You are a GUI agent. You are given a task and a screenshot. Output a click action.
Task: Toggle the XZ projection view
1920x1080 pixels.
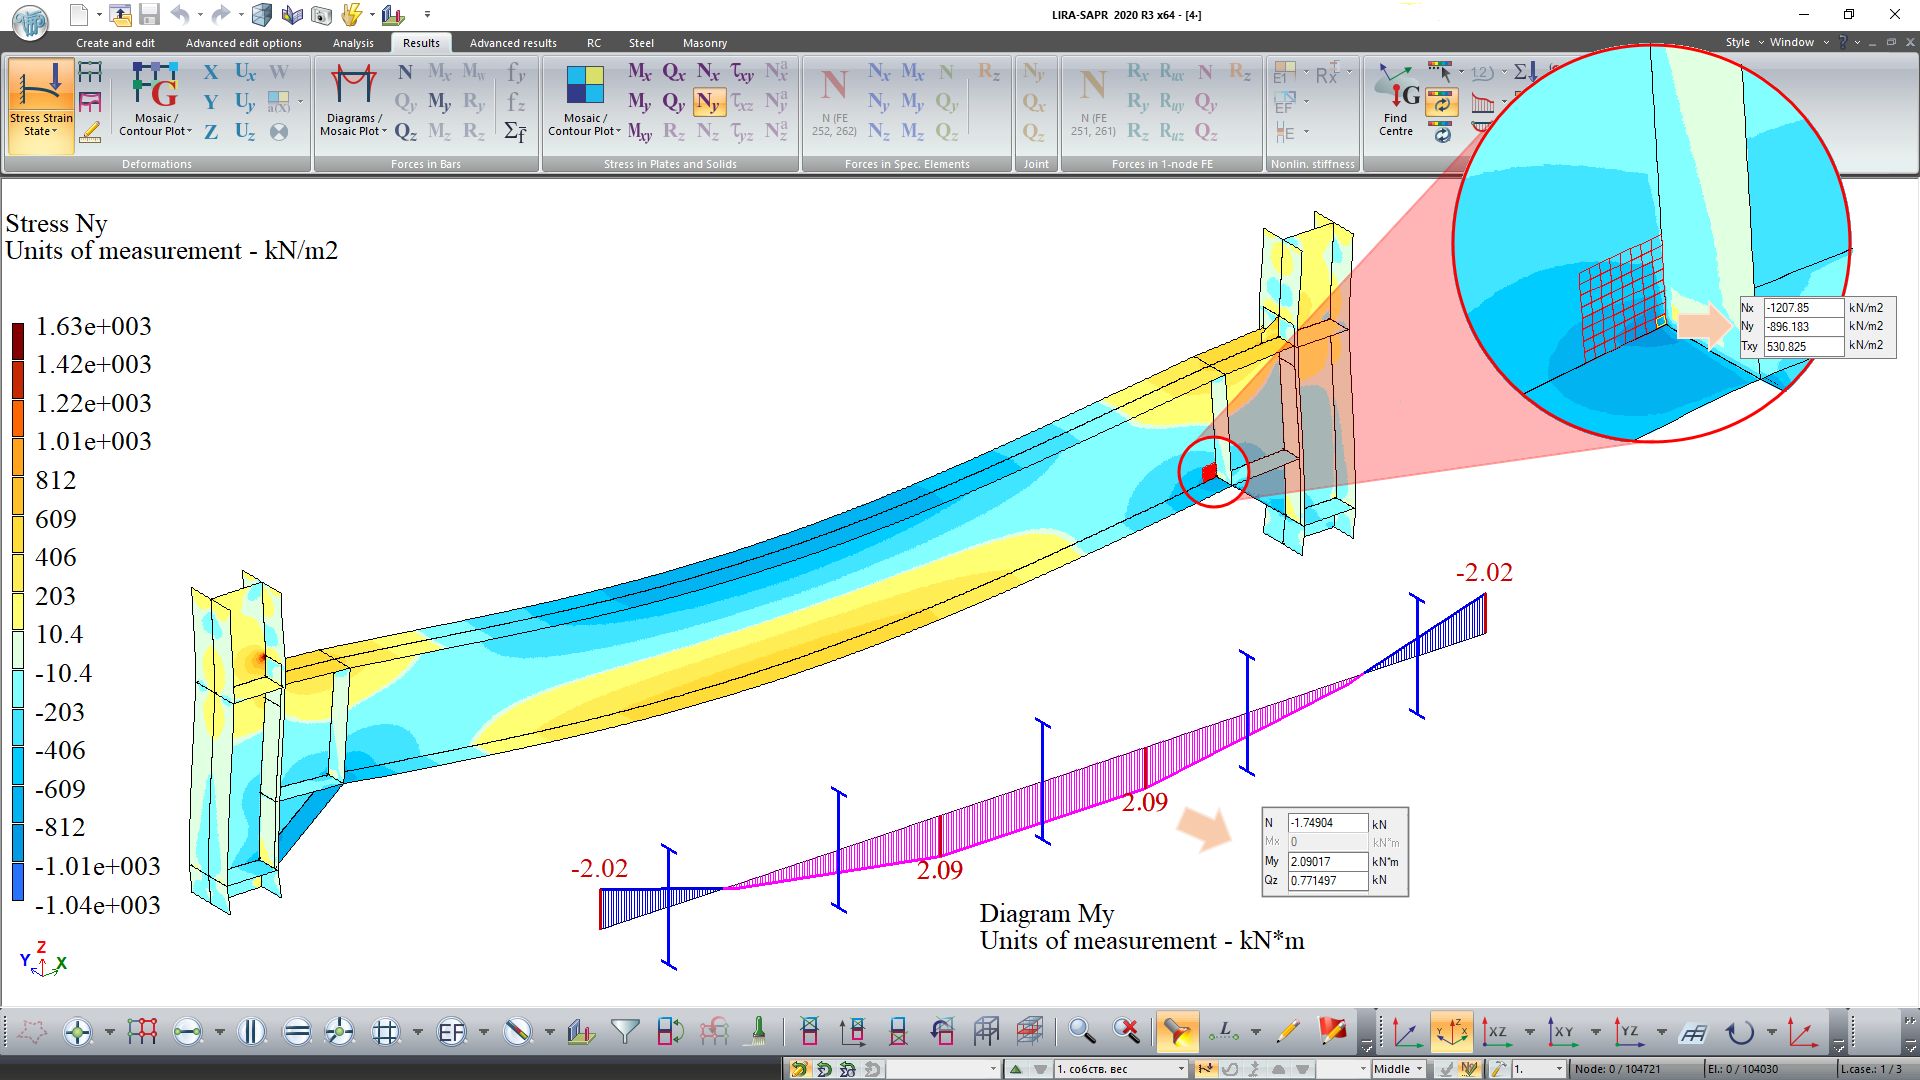pyautogui.click(x=1496, y=1031)
